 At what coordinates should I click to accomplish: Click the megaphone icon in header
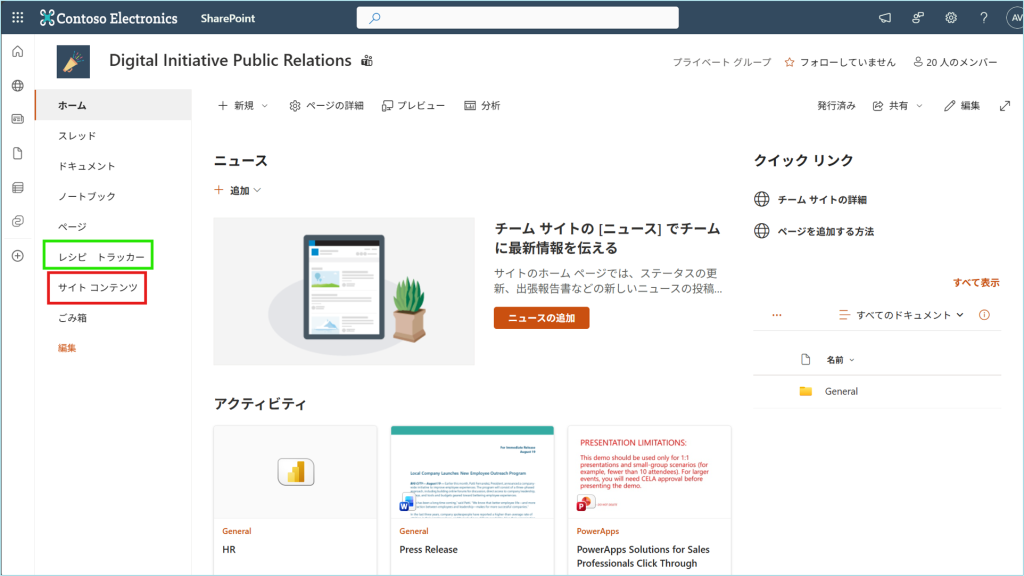tap(884, 18)
